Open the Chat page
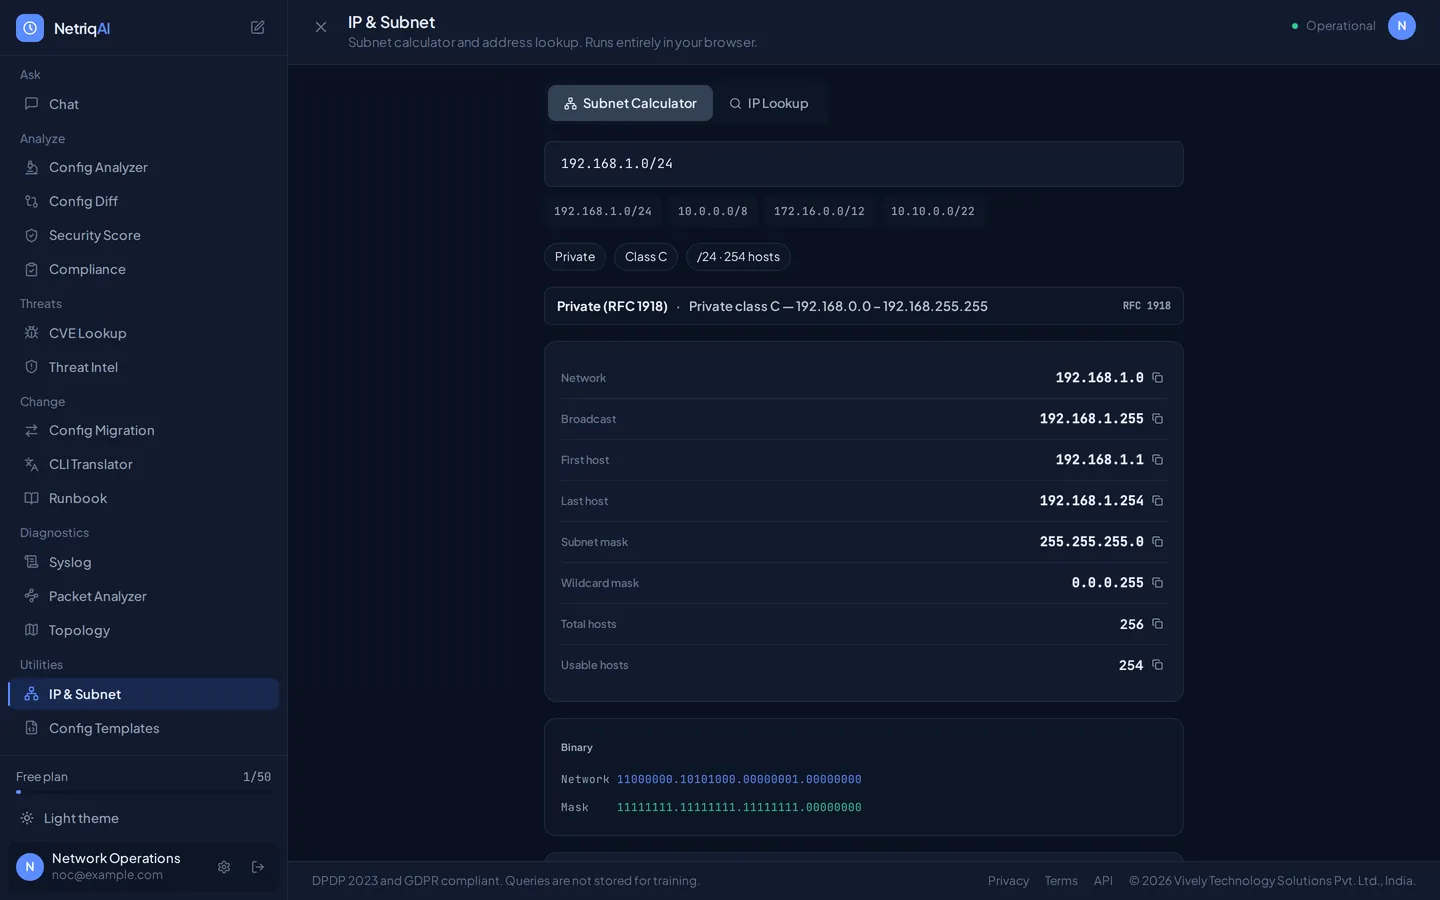This screenshot has width=1440, height=900. (x=143, y=104)
